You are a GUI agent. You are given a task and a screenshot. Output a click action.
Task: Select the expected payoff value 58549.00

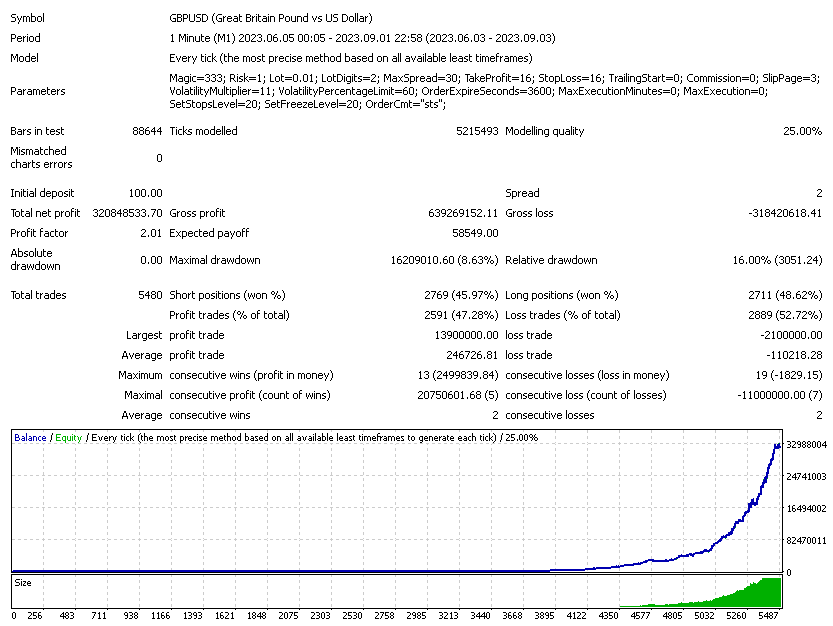pos(475,233)
